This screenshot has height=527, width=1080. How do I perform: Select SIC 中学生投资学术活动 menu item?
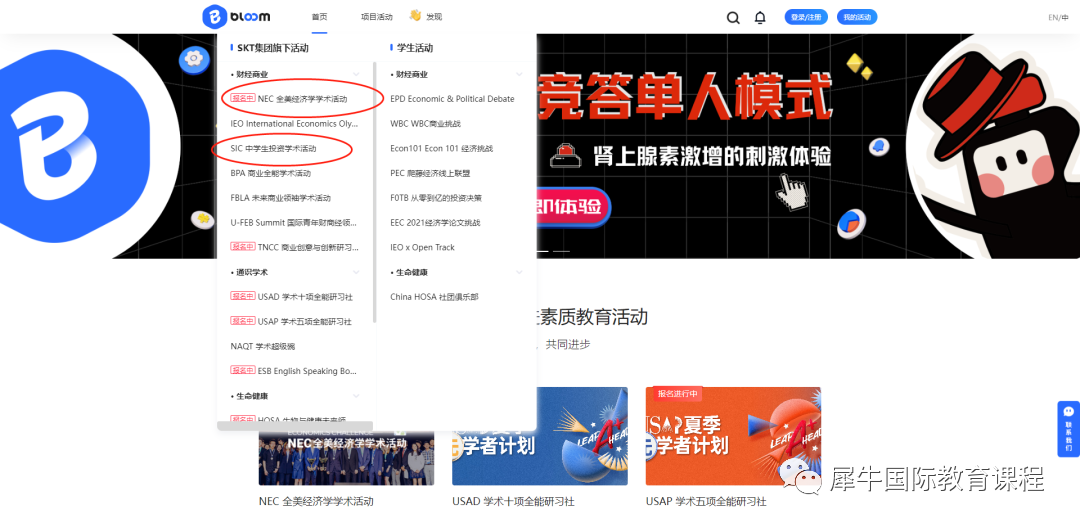[x=273, y=148]
